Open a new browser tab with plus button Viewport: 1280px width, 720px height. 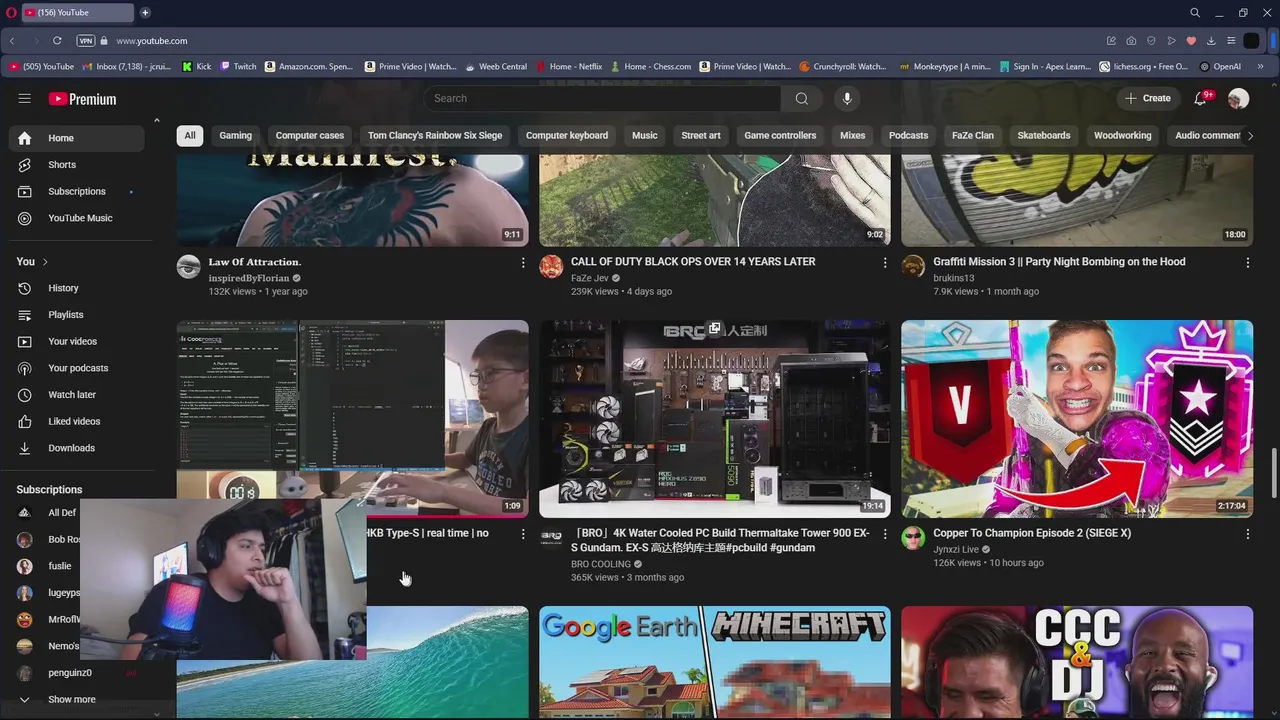pos(145,13)
